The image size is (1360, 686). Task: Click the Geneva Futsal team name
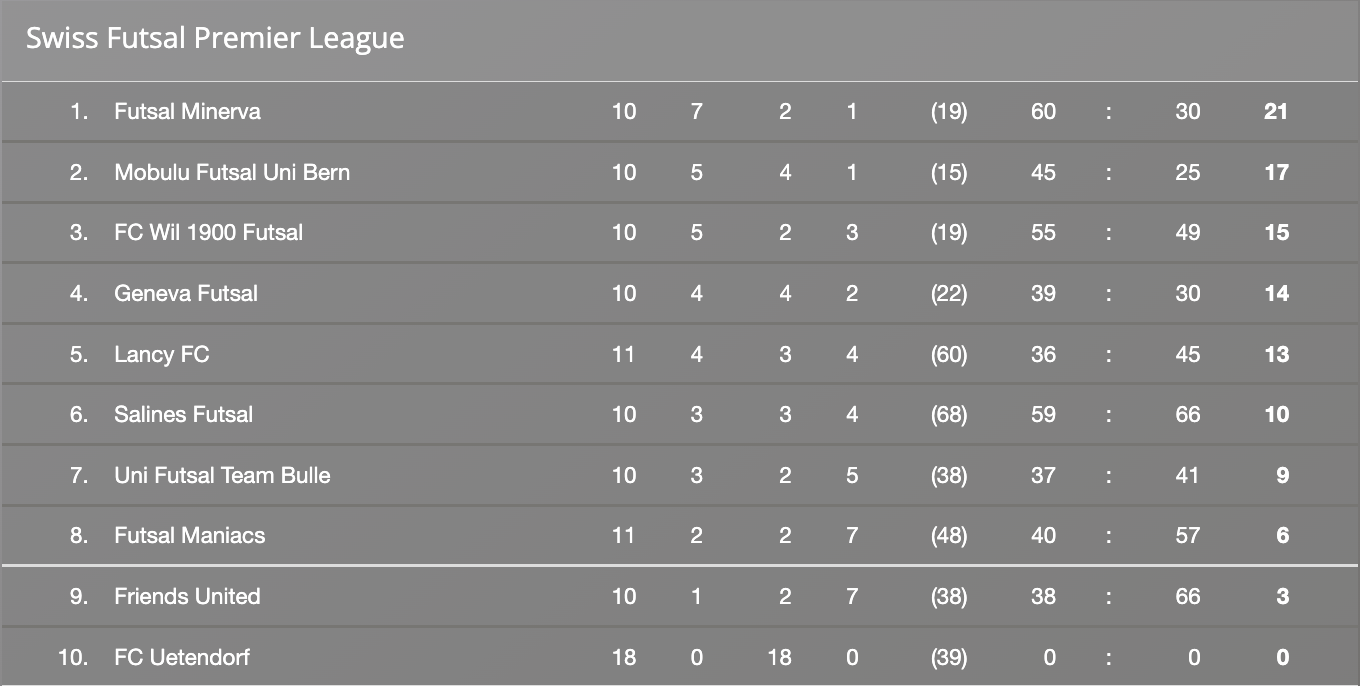pos(186,294)
